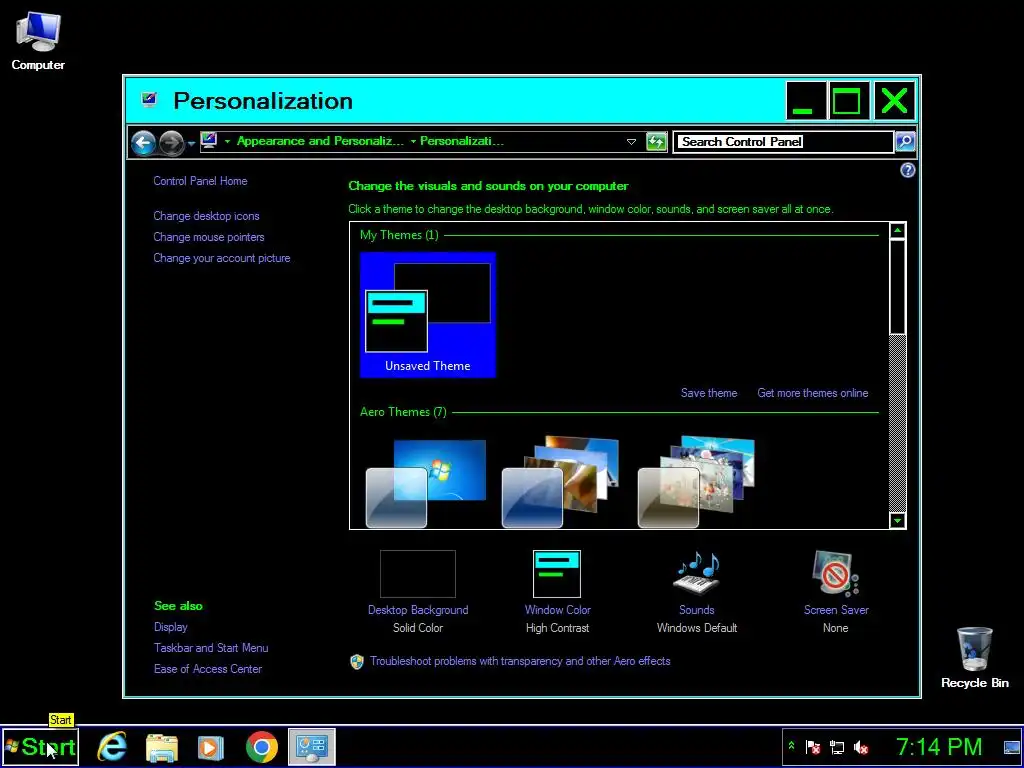Launch Internet Explorer from taskbar
Image resolution: width=1024 pixels, height=768 pixels.
point(112,746)
